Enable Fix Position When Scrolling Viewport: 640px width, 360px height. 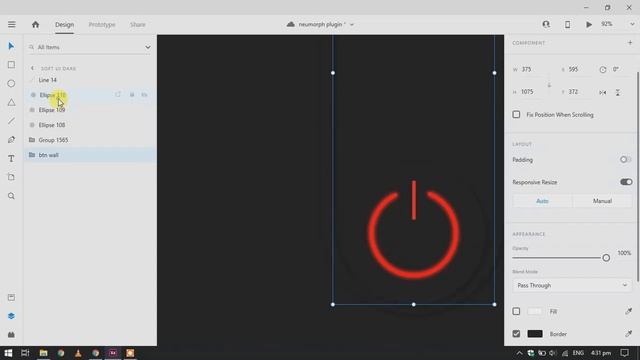(516, 115)
